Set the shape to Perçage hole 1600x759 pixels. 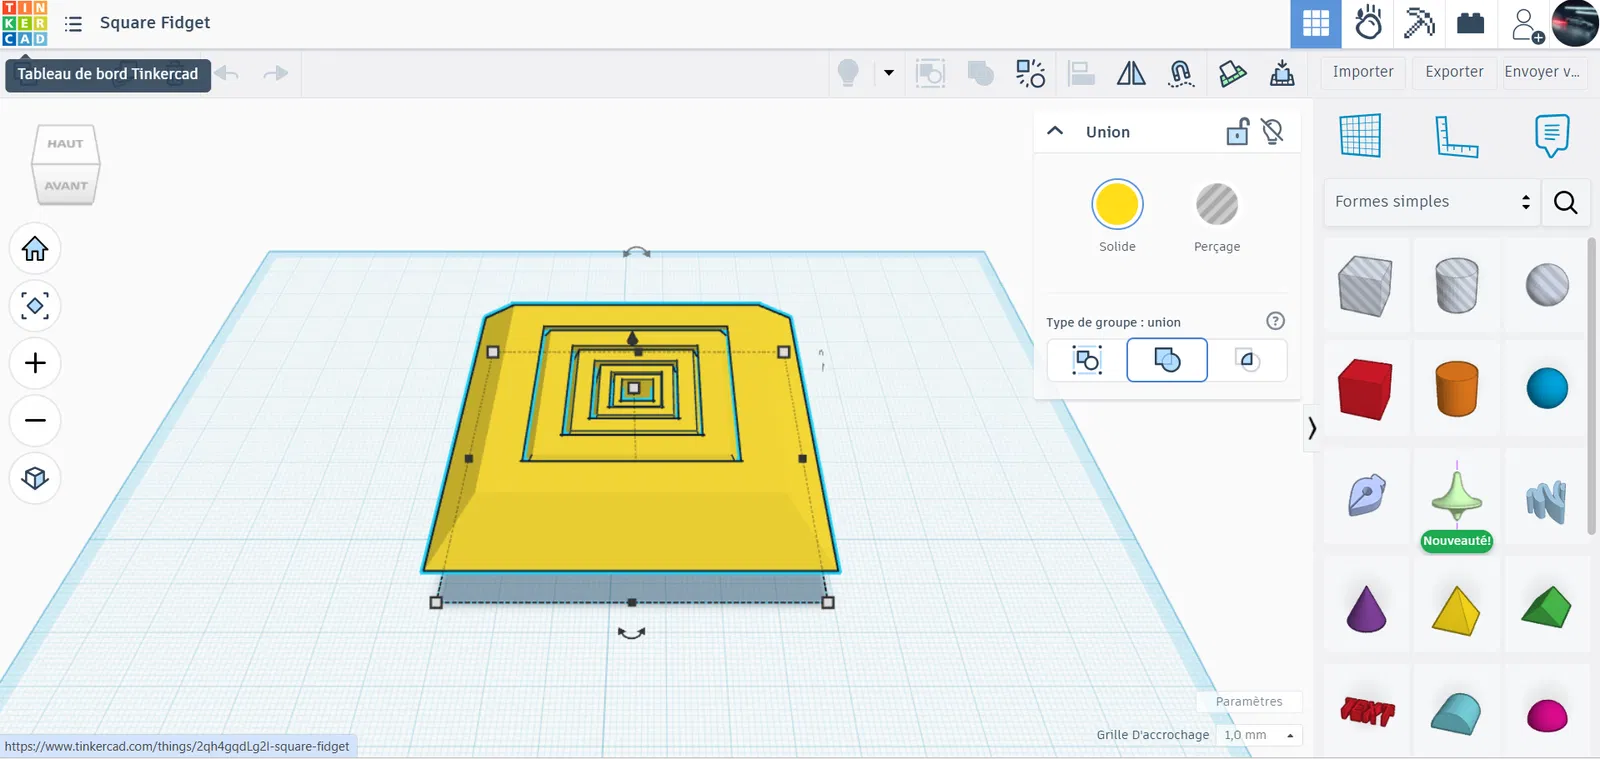pyautogui.click(x=1217, y=205)
